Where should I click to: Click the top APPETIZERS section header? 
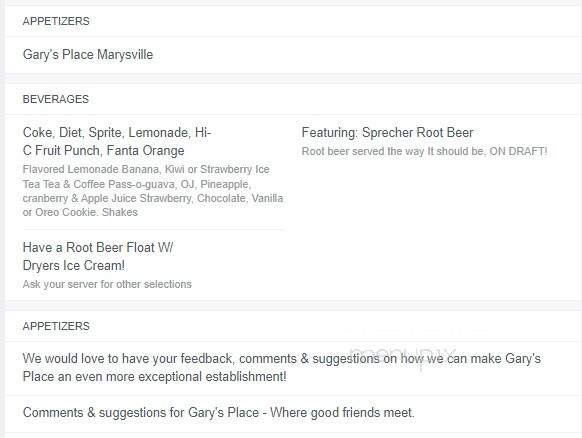point(56,21)
